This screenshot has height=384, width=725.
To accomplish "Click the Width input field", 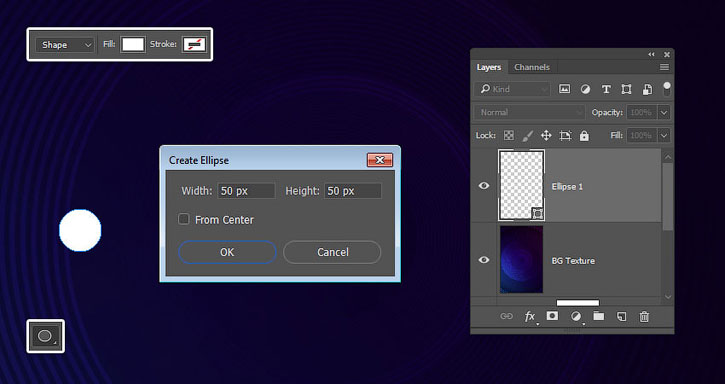I will (246, 191).
